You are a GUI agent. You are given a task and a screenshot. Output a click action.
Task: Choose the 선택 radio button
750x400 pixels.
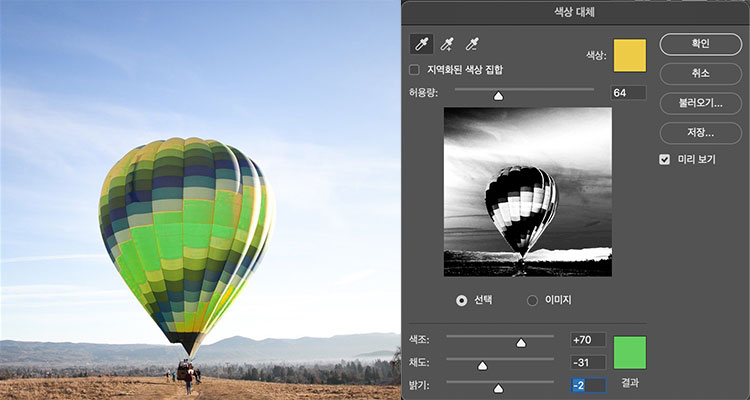point(462,300)
